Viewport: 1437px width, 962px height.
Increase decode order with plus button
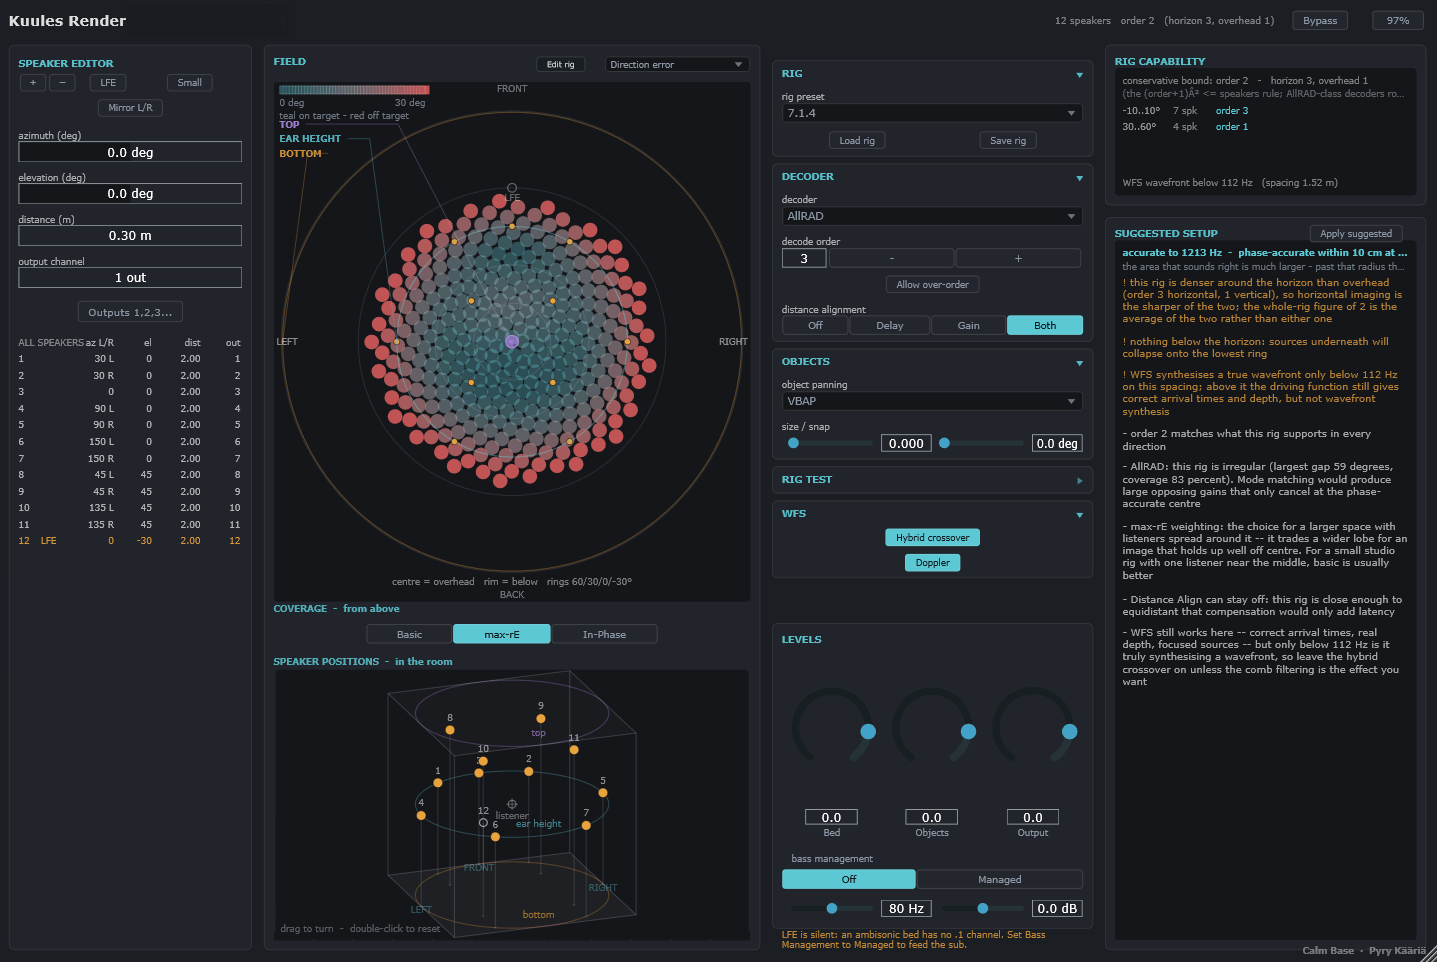click(1018, 258)
